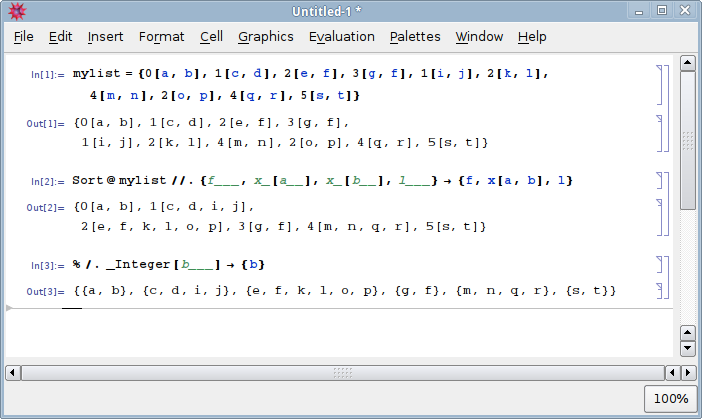Open the Help menu

click(x=532, y=37)
